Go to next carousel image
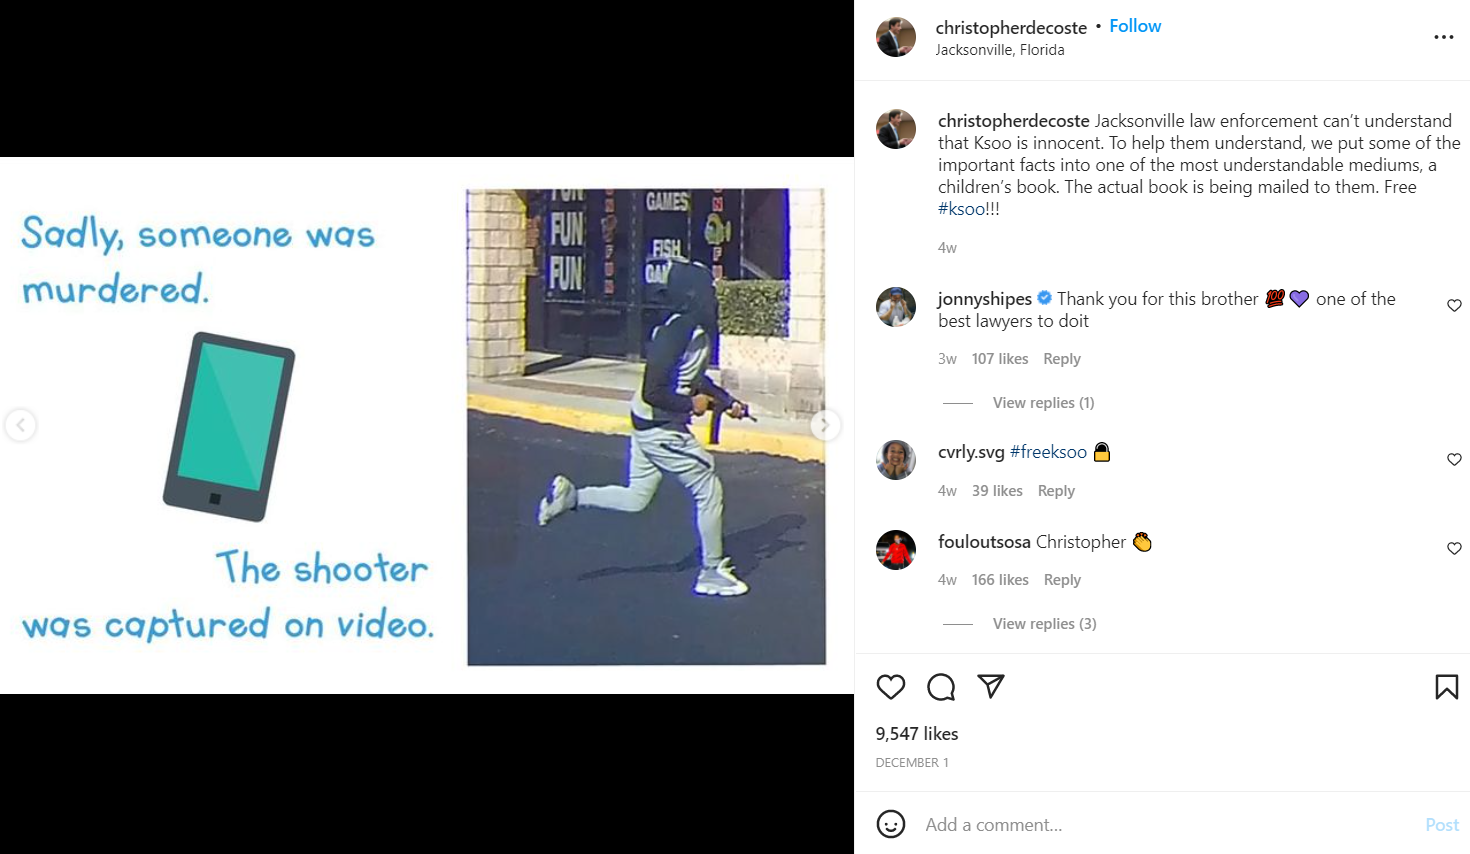1470x854 pixels. click(825, 425)
